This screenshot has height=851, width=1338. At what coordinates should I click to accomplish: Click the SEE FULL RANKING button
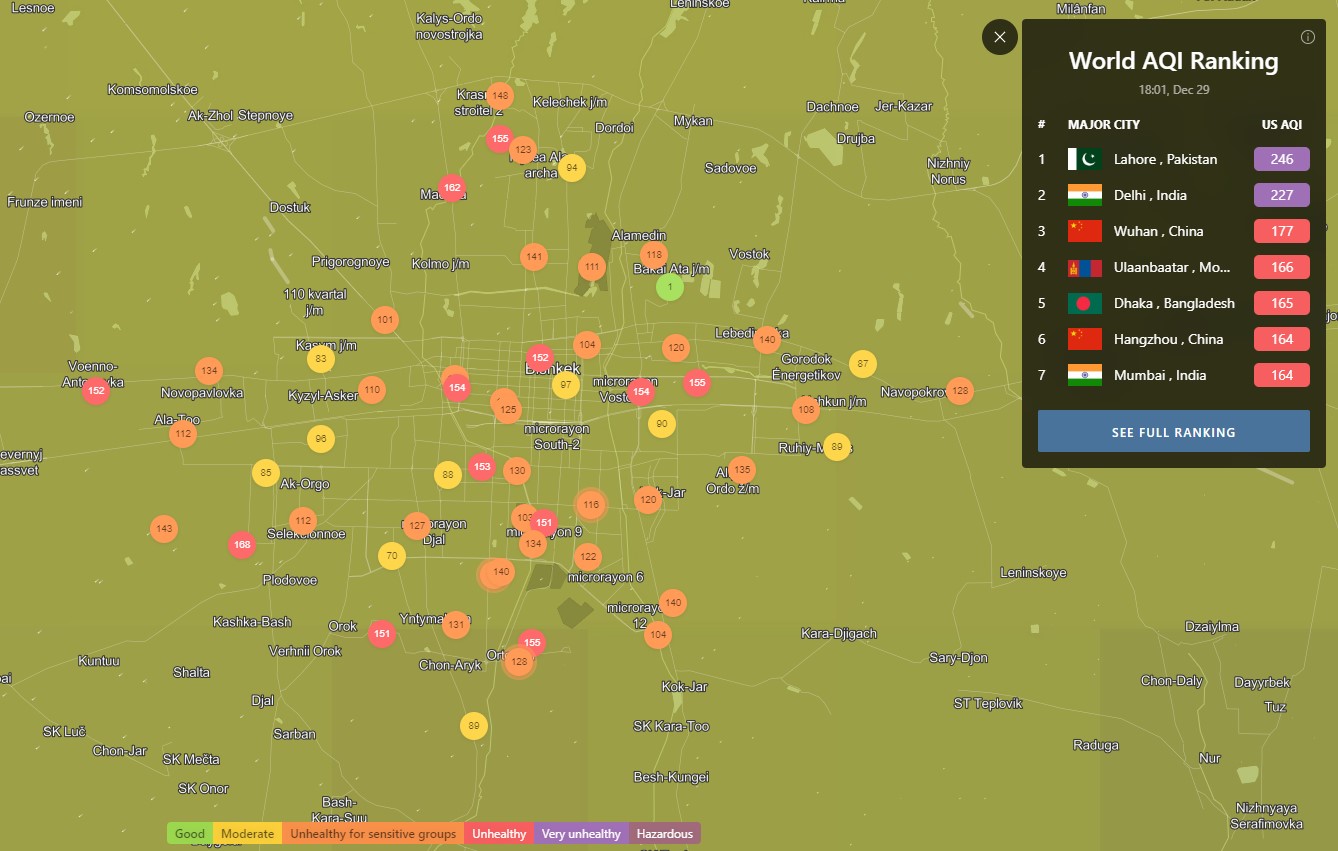coord(1173,432)
